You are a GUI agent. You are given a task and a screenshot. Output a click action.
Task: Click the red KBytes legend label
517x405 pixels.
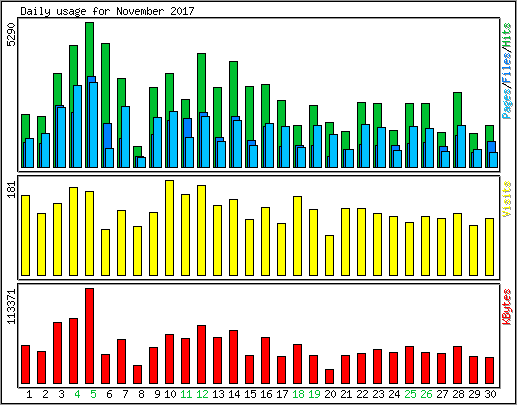pyautogui.click(x=506, y=307)
